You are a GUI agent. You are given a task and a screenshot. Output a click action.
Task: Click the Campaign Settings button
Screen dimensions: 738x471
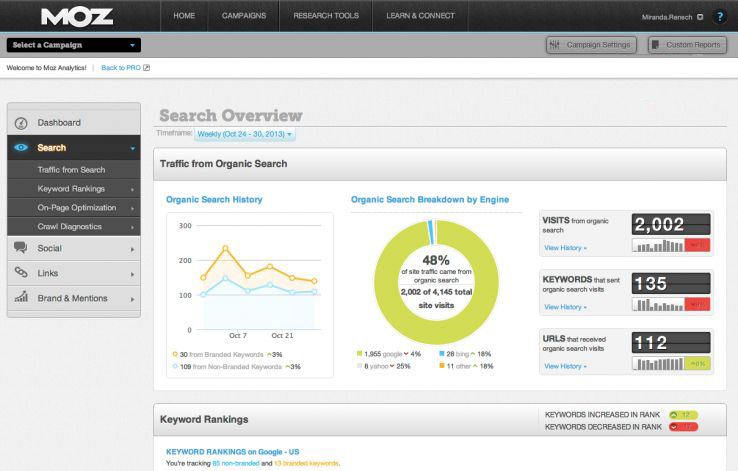pos(592,45)
